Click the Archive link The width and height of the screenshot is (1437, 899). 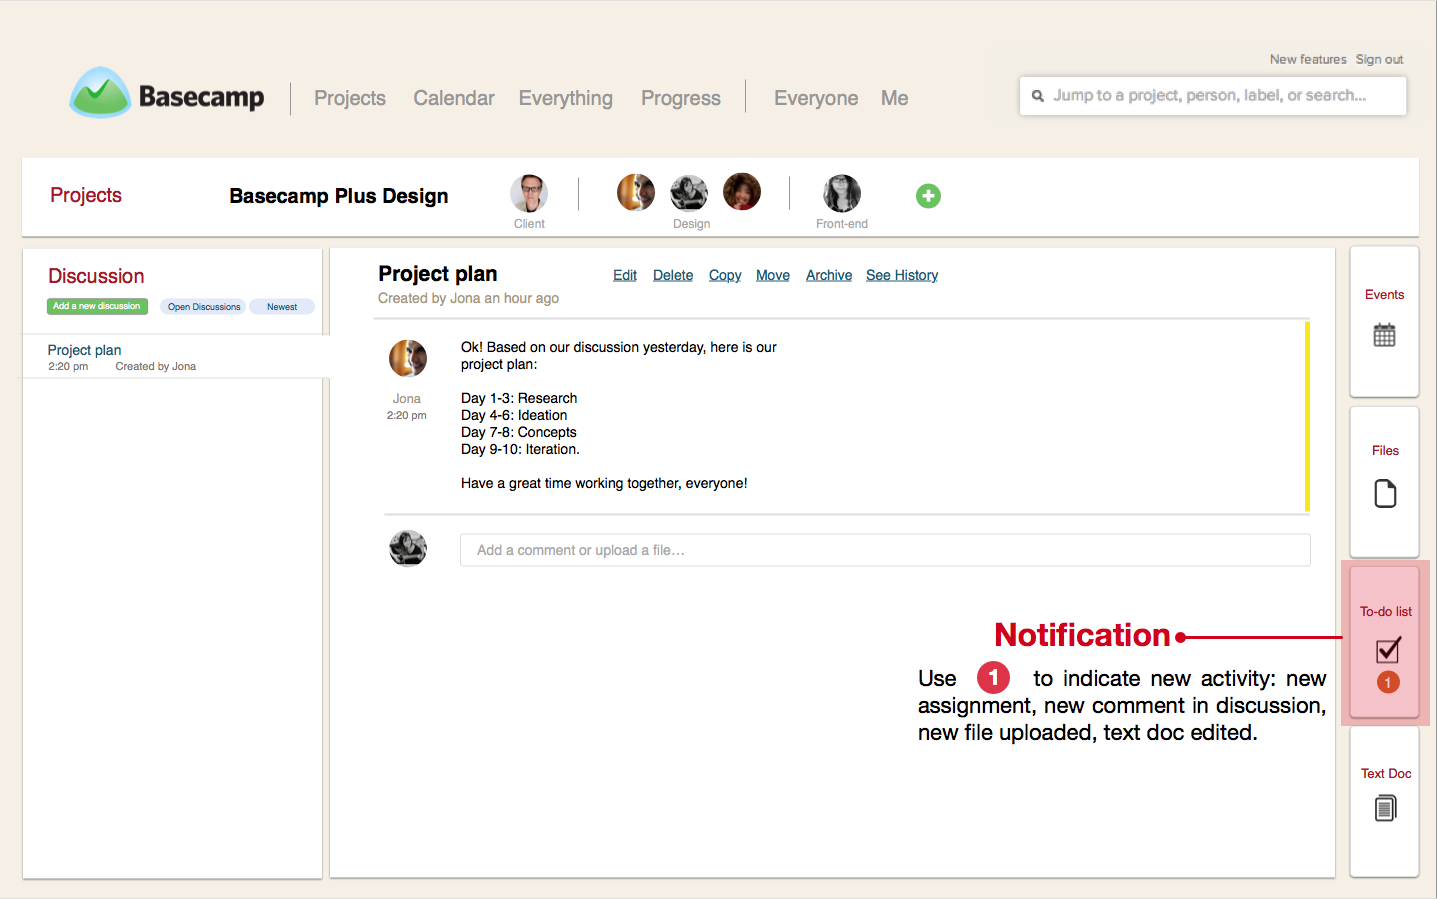click(x=829, y=275)
